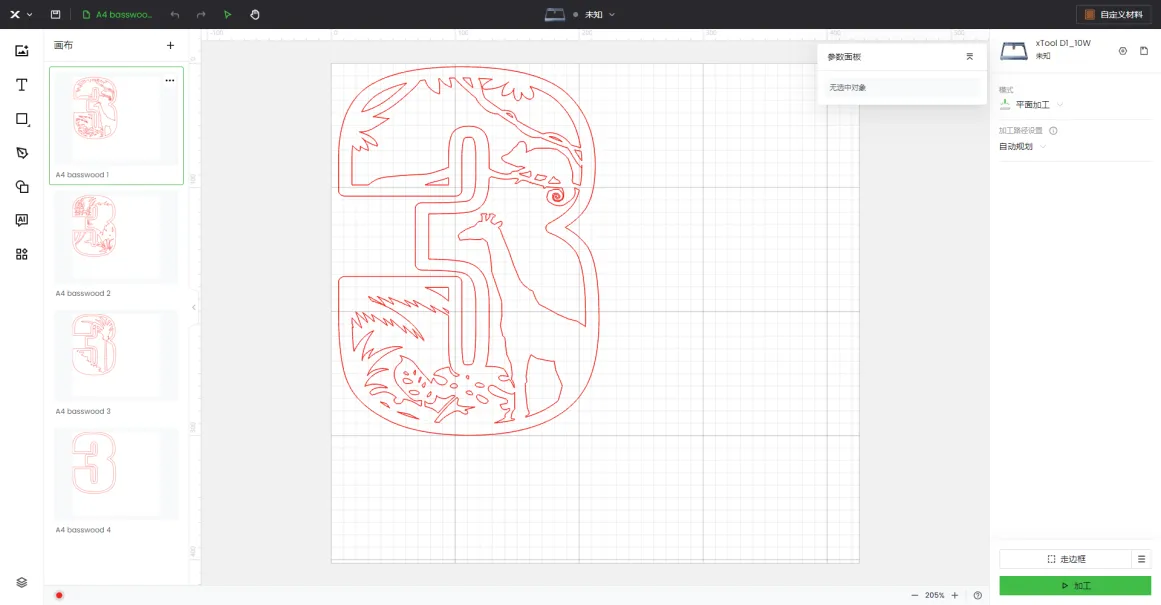Select the A4 basswood 3 canvas thumbnail
The height and width of the screenshot is (605, 1161).
(x=115, y=356)
